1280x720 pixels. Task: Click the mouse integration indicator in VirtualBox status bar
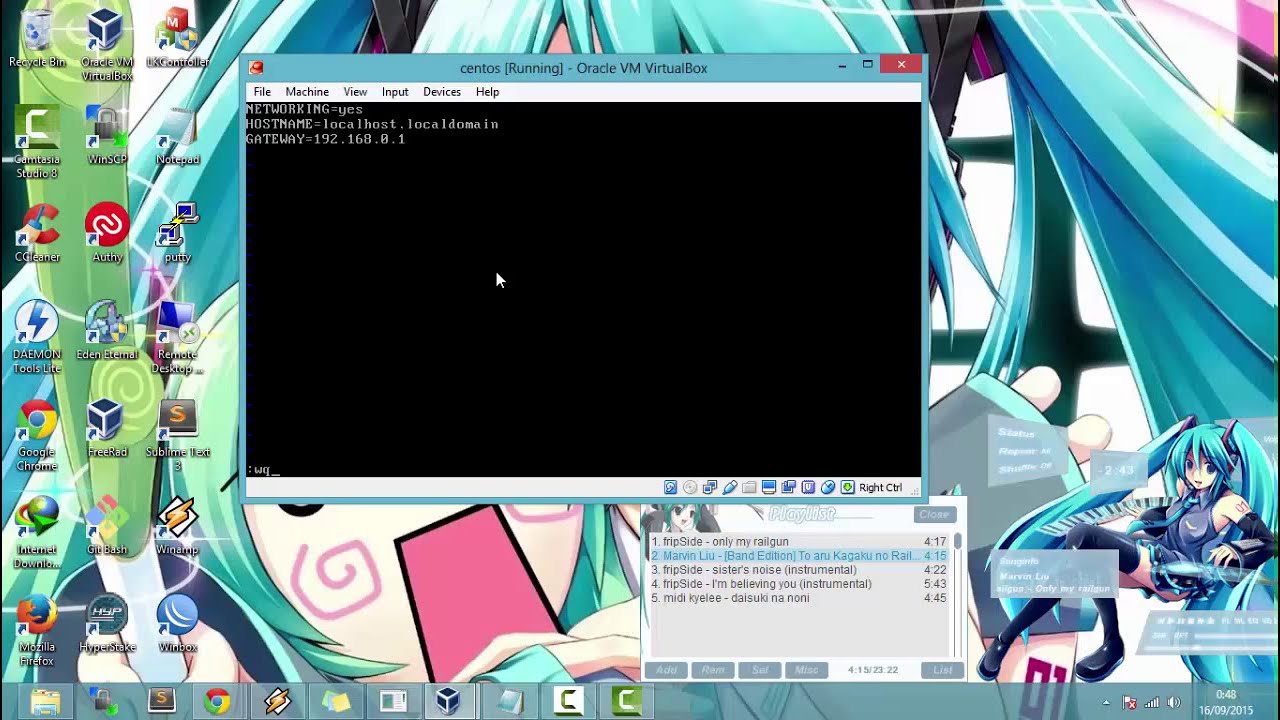(828, 487)
